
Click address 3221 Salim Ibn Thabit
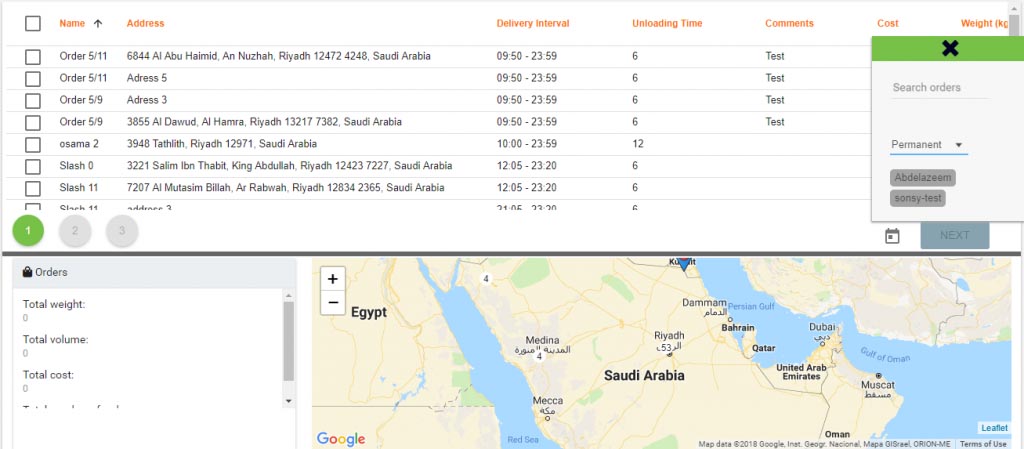pyautogui.click(x=289, y=166)
